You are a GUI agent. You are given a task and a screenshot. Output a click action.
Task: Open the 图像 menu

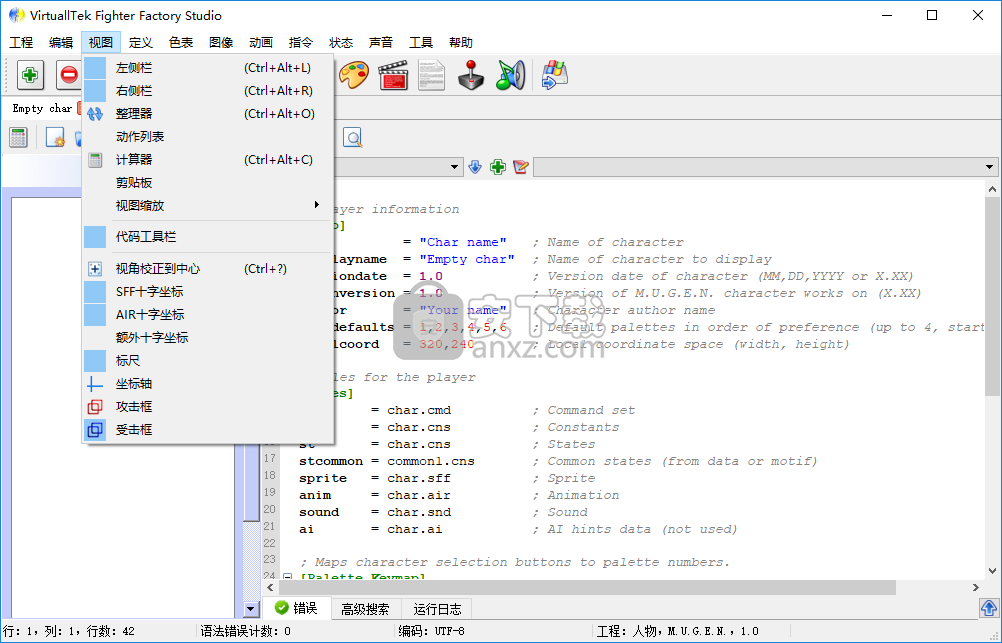pyautogui.click(x=221, y=43)
